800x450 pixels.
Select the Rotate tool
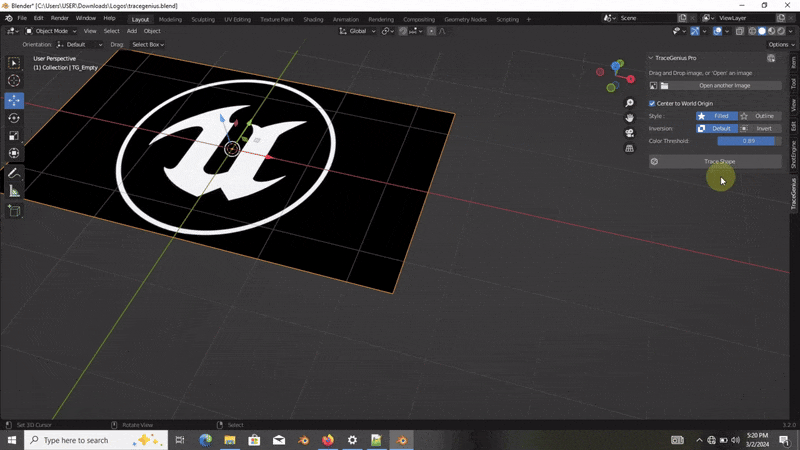pos(14,118)
